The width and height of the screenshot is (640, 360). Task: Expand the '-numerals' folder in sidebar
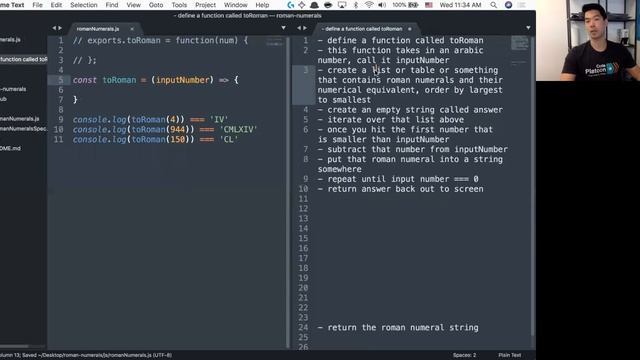coord(13,89)
